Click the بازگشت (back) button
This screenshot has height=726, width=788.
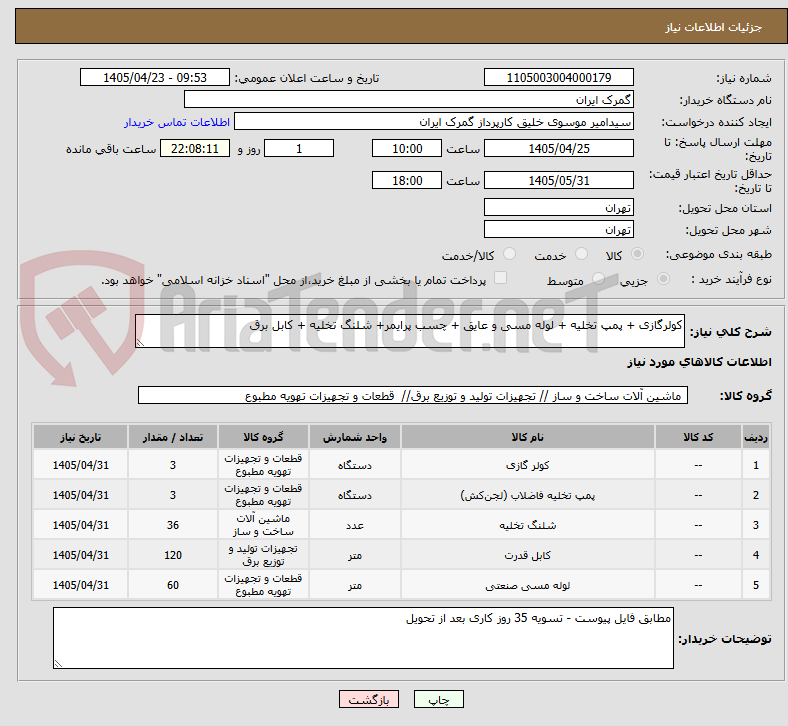pyautogui.click(x=368, y=699)
